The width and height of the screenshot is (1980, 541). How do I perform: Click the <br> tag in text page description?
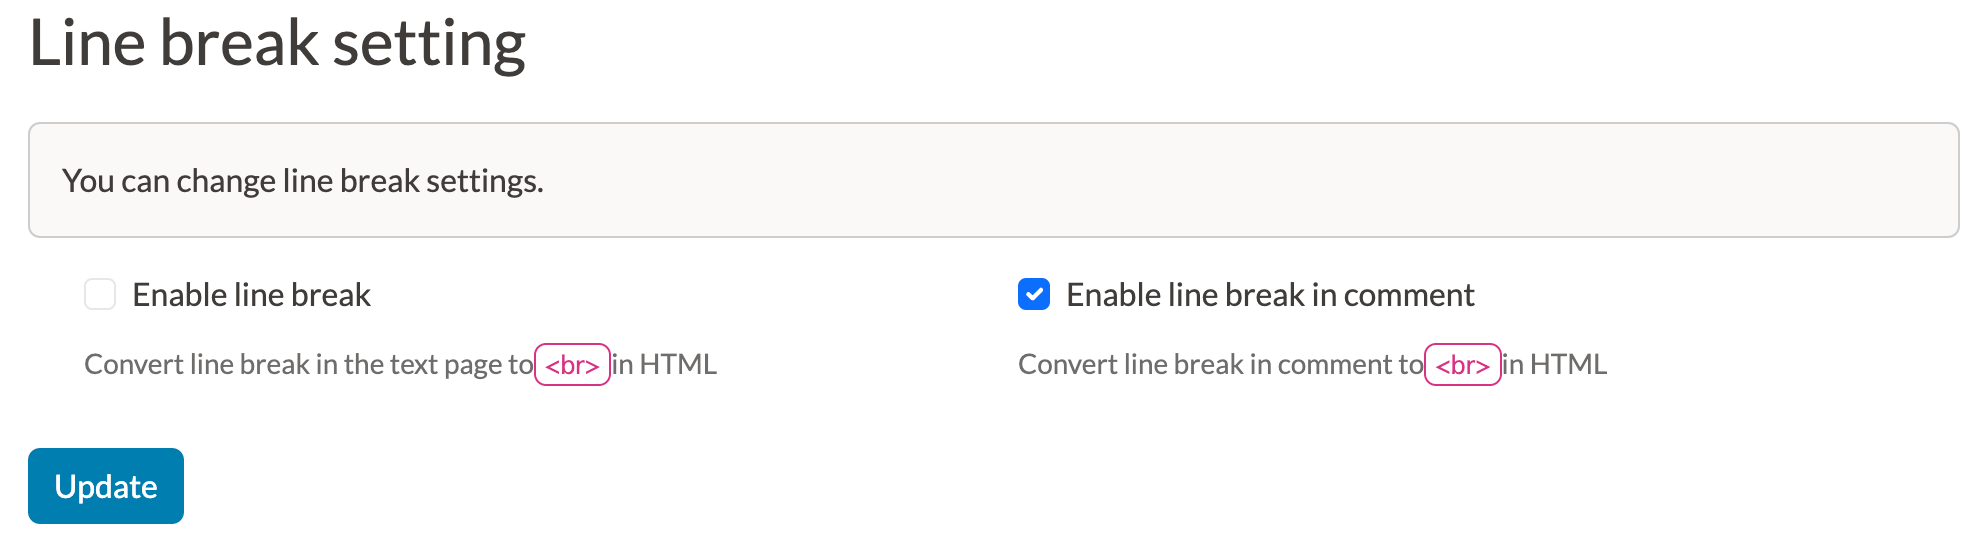(x=572, y=365)
